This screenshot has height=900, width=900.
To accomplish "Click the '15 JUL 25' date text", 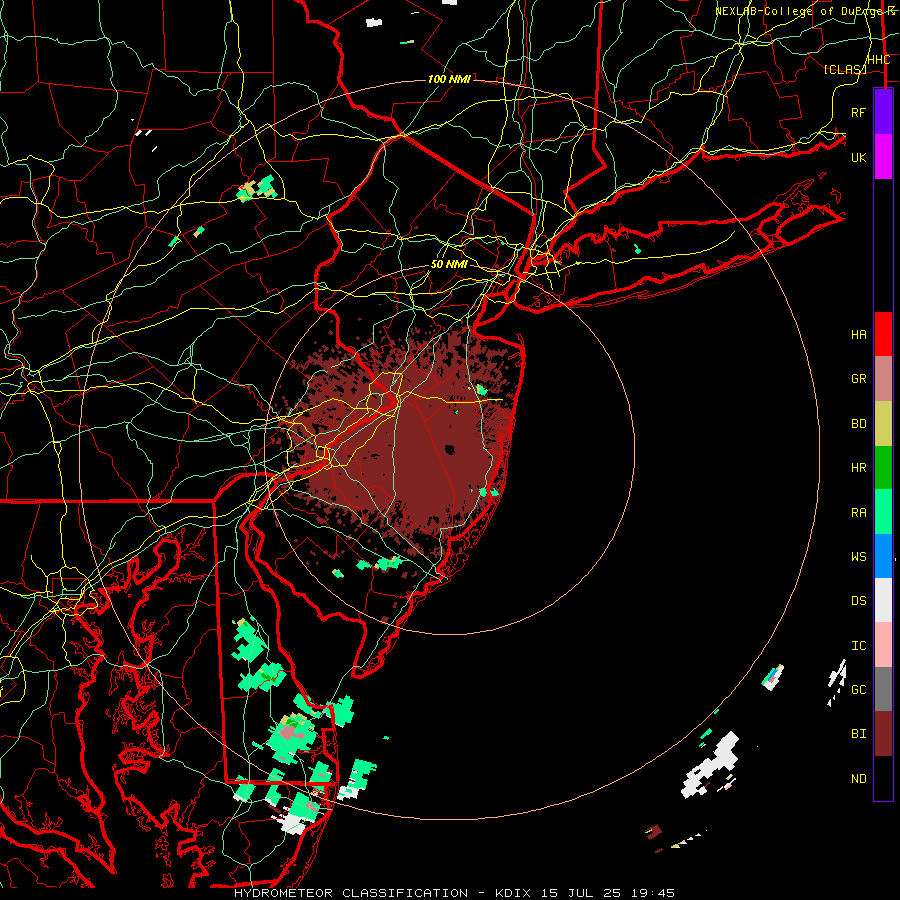I will (x=580, y=893).
